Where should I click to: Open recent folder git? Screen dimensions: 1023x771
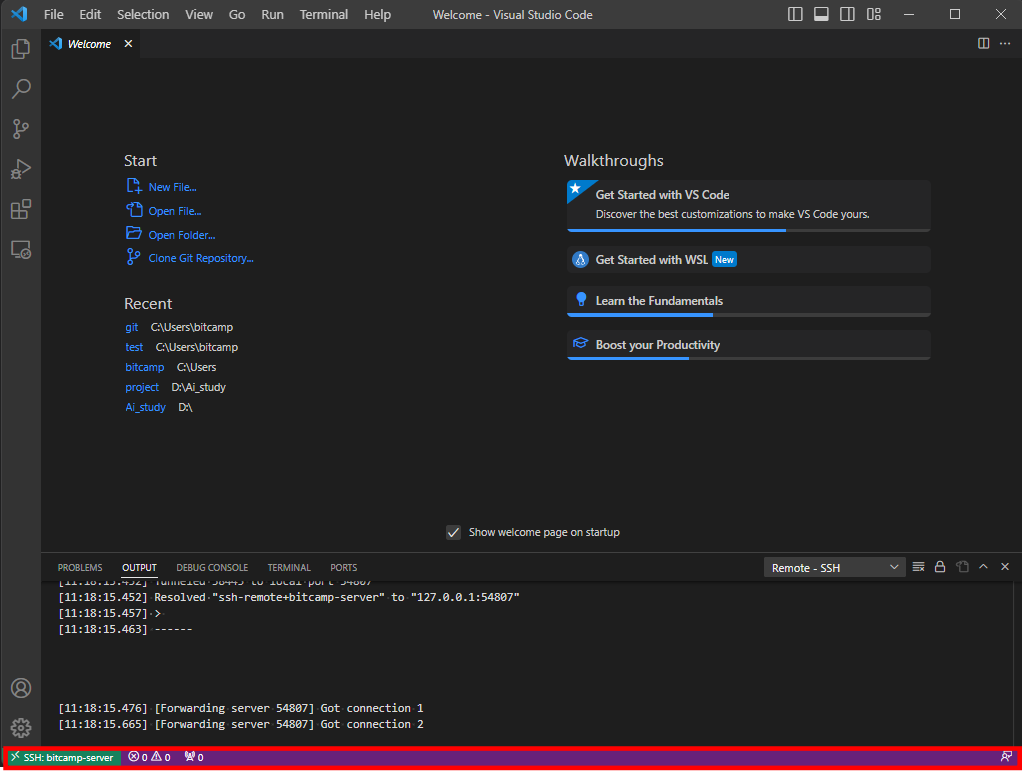click(132, 327)
